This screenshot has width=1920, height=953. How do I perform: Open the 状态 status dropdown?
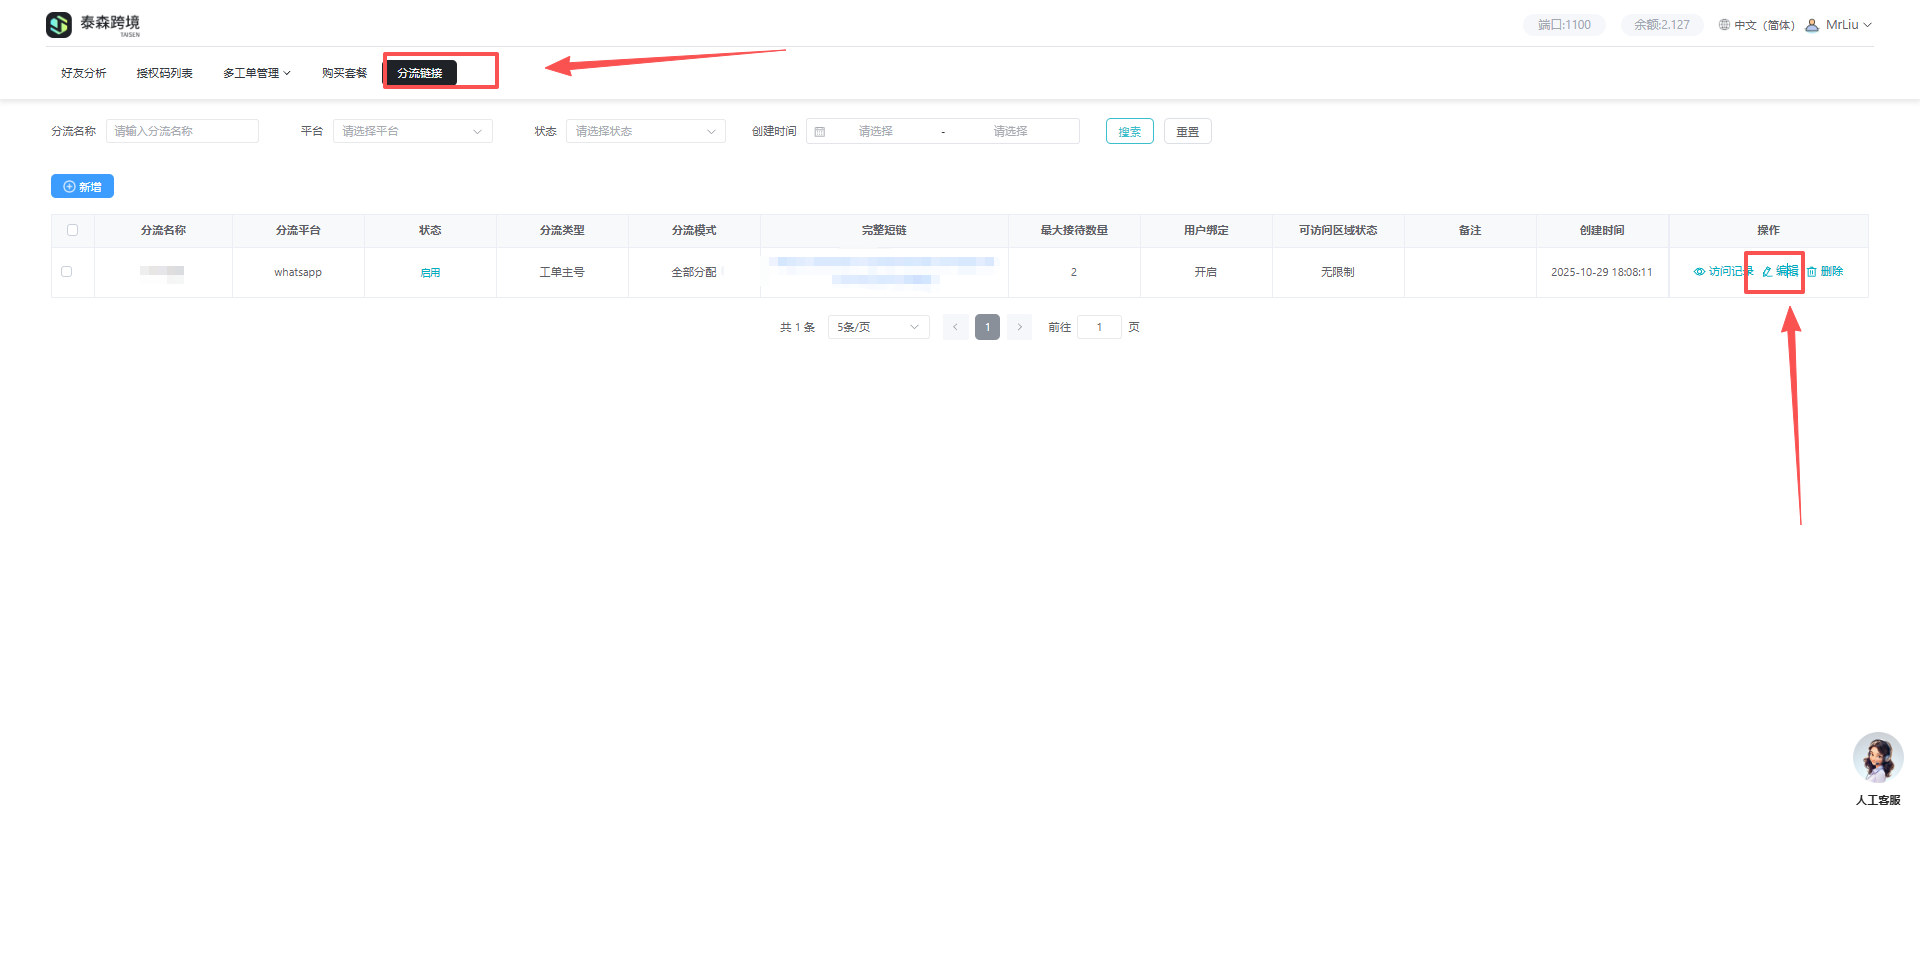645,131
